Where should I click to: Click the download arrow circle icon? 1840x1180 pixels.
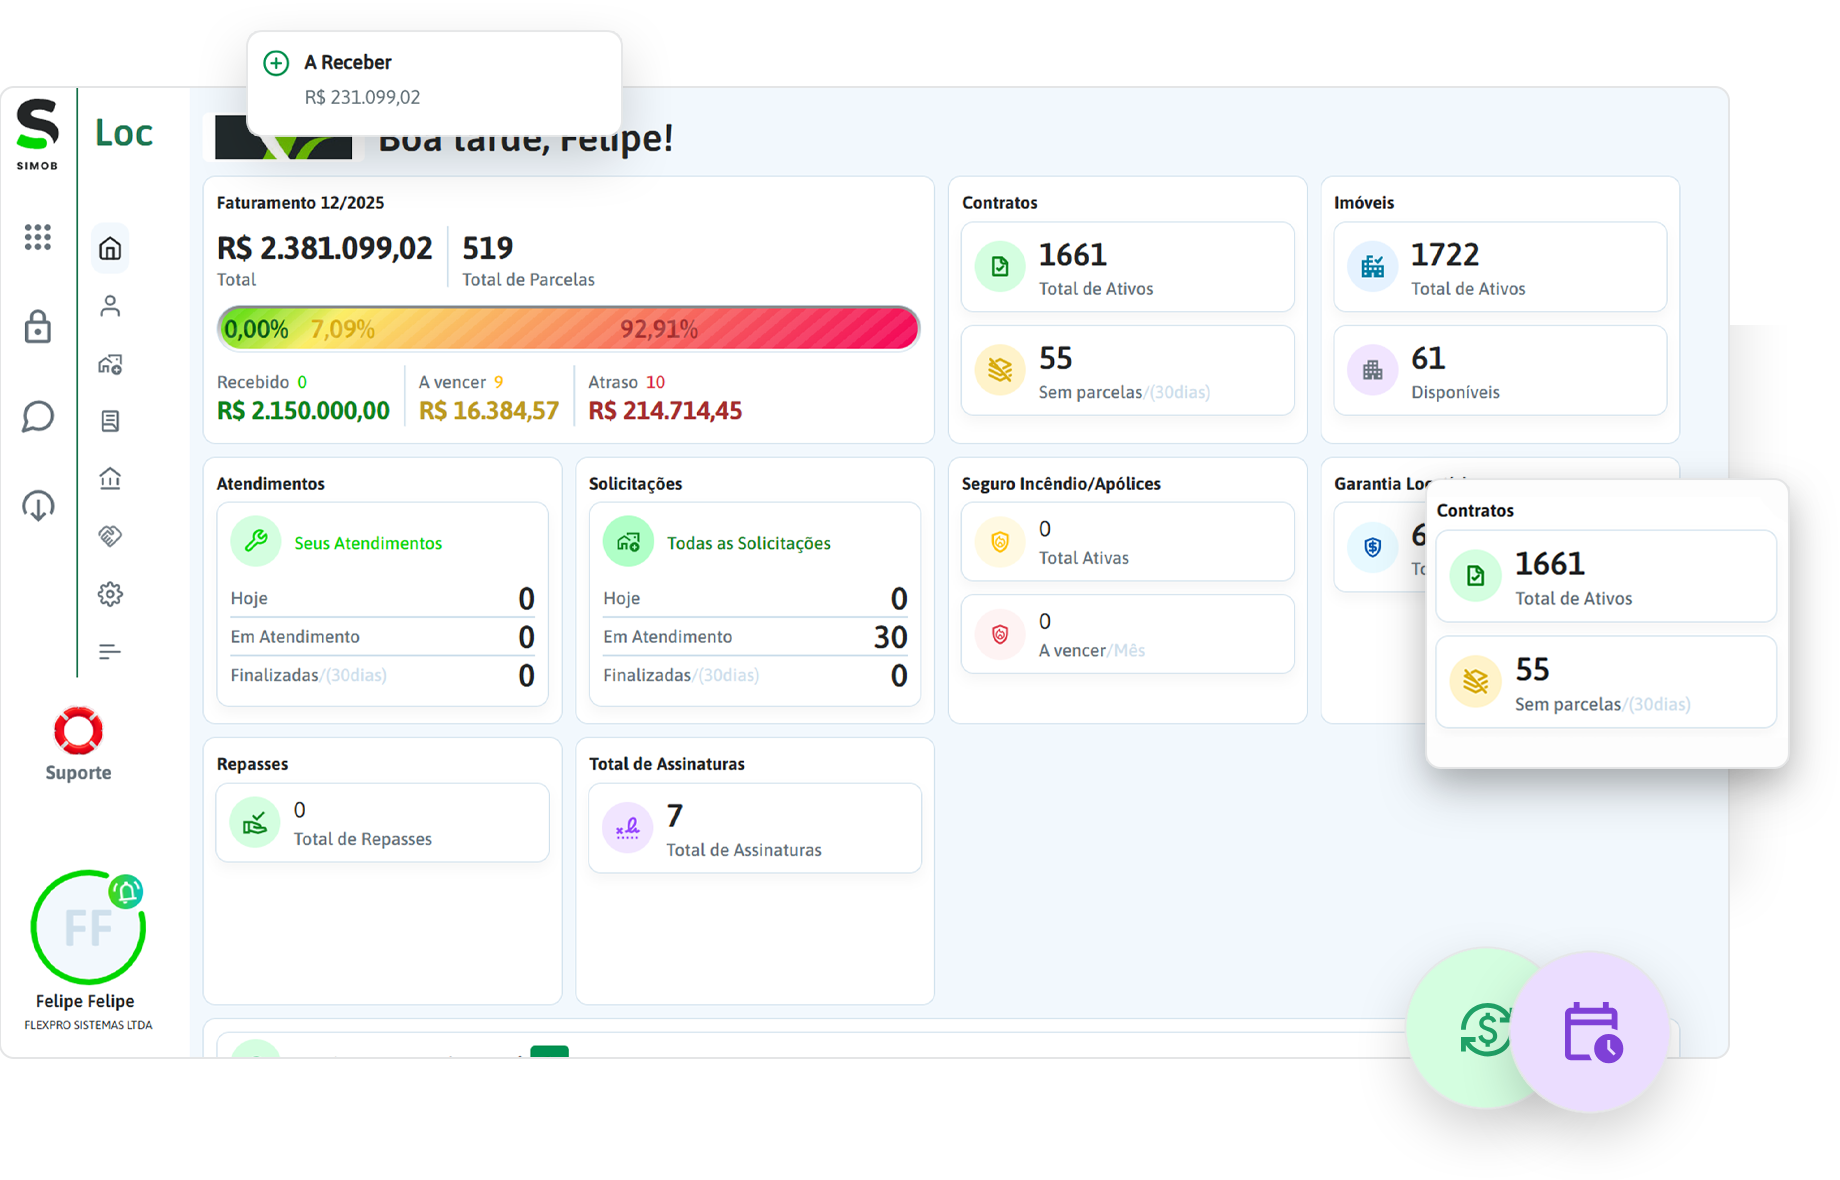(x=38, y=505)
